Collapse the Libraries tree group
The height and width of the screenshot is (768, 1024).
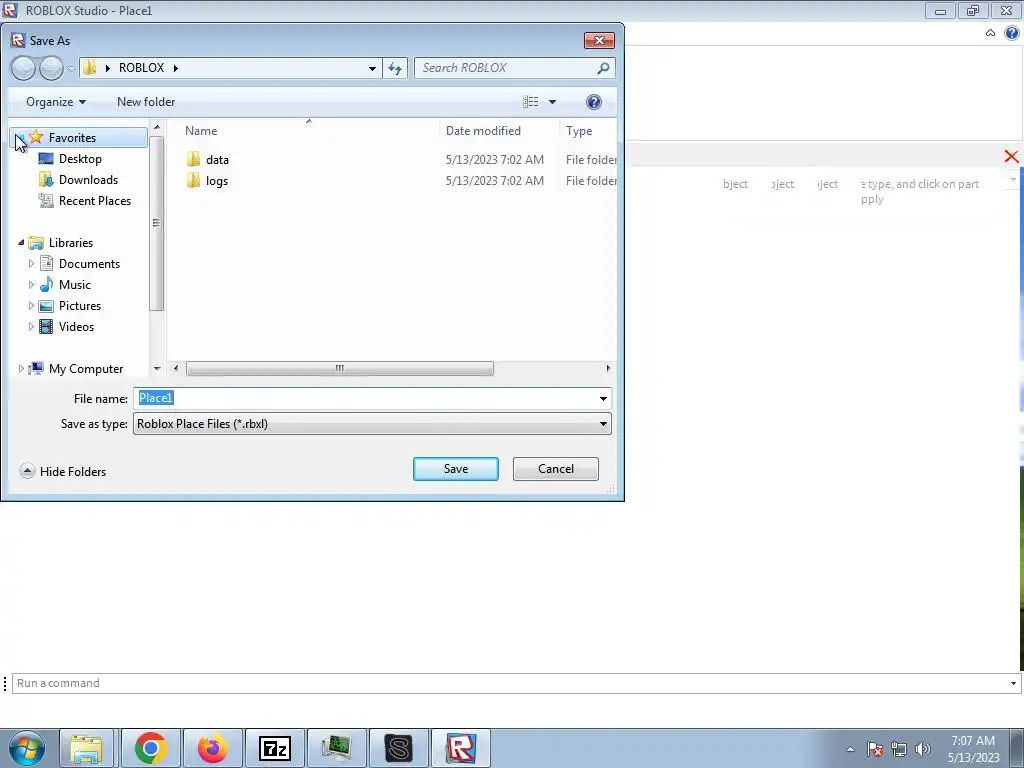[21, 242]
